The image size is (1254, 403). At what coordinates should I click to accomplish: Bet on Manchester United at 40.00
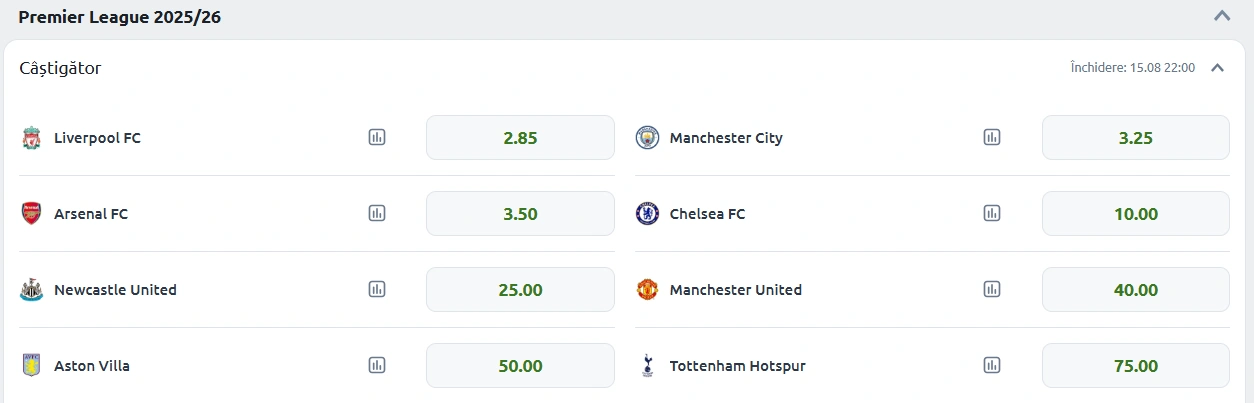pos(1136,290)
